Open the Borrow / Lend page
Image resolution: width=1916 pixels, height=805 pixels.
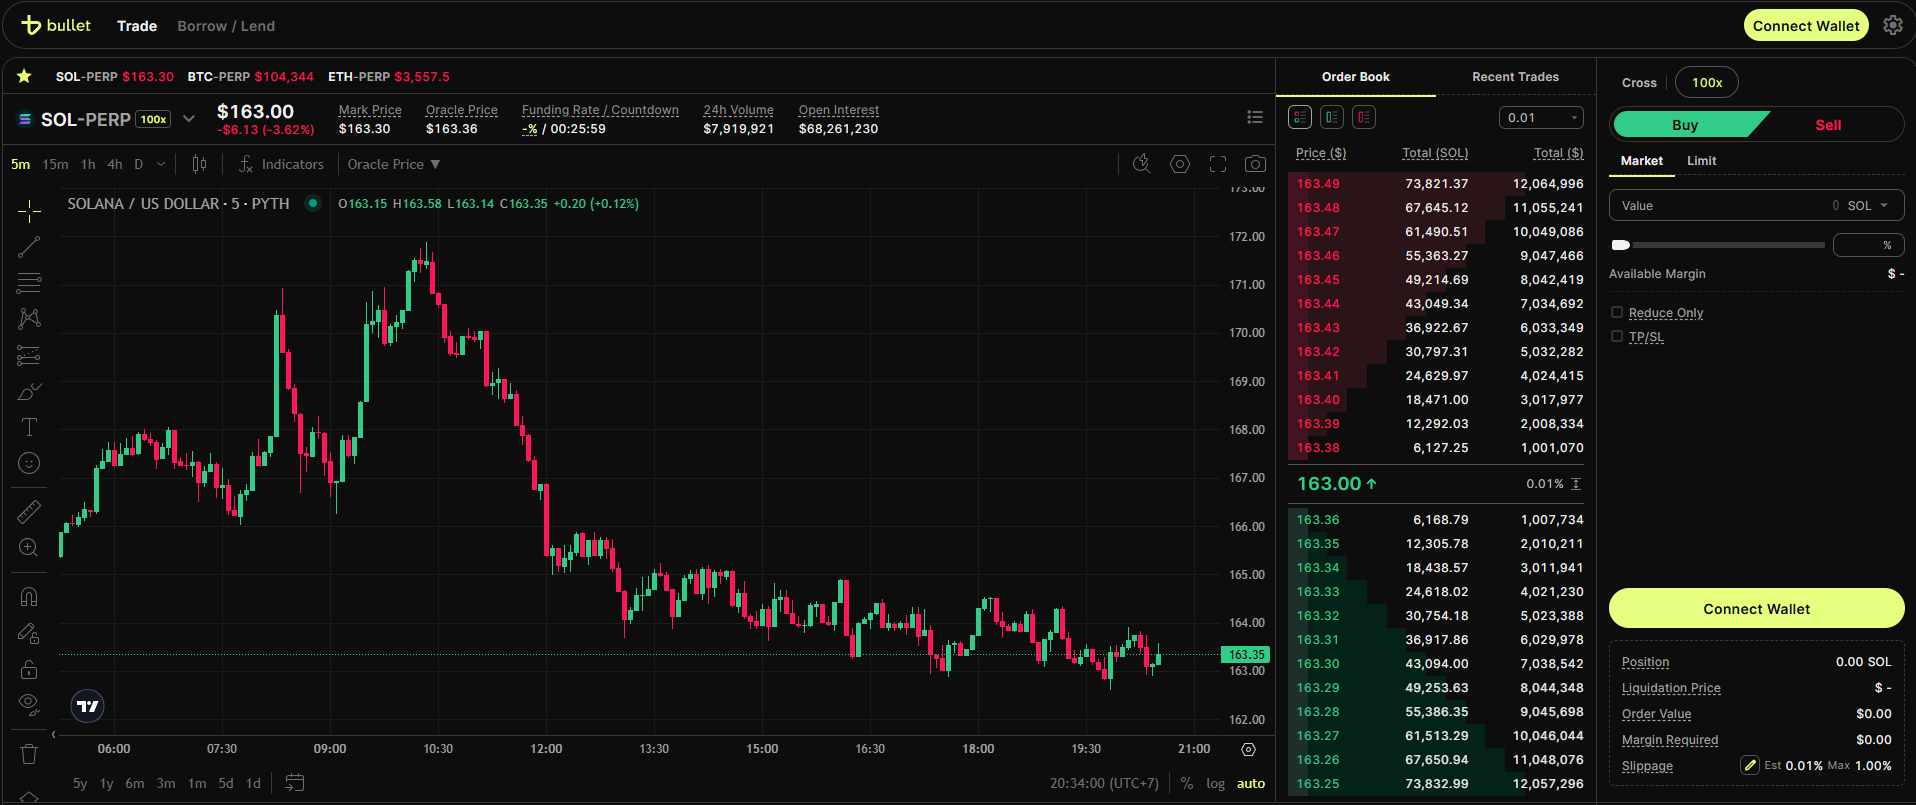[x=226, y=26]
